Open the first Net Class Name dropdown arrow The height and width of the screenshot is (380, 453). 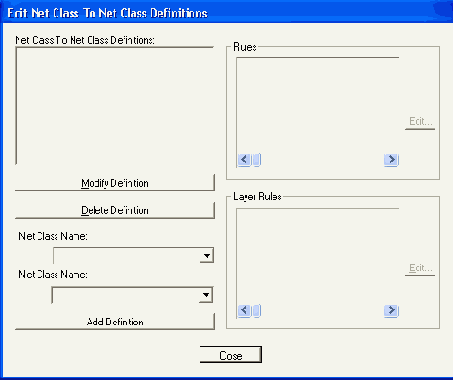click(207, 256)
